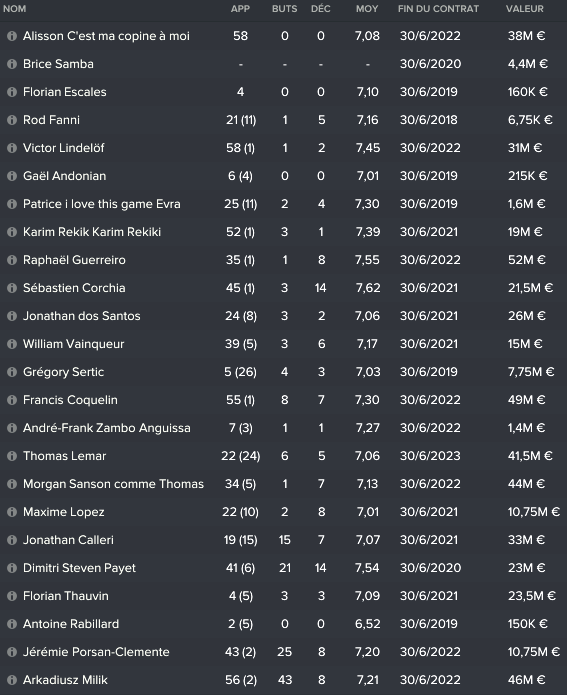Open Jérémie Porsan-Clemente player name
The image size is (567, 695).
(96, 652)
